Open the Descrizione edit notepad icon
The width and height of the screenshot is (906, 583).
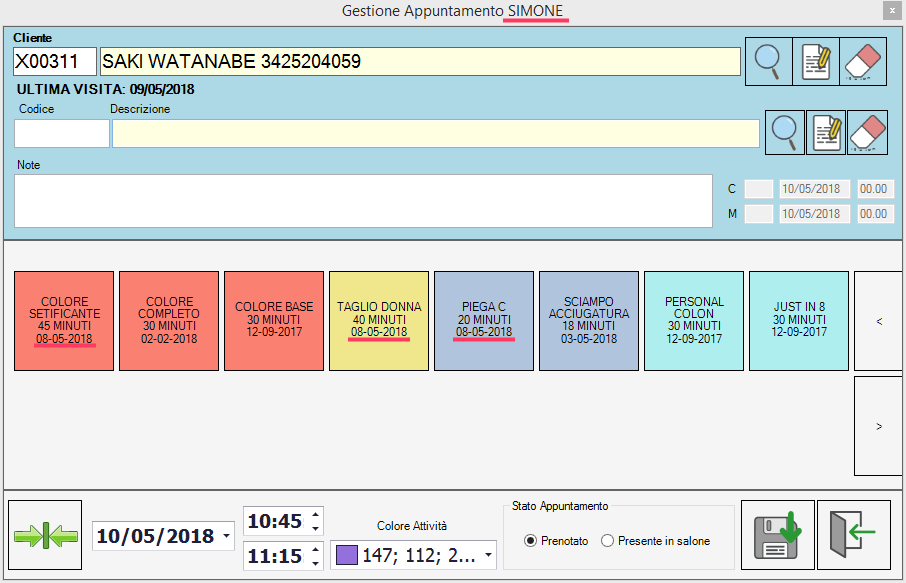(x=826, y=132)
